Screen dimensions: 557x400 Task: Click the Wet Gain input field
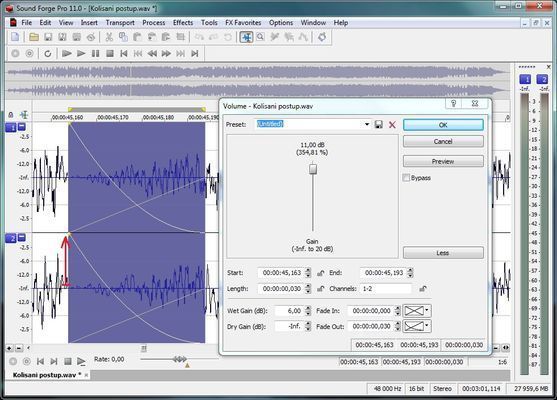pos(290,311)
